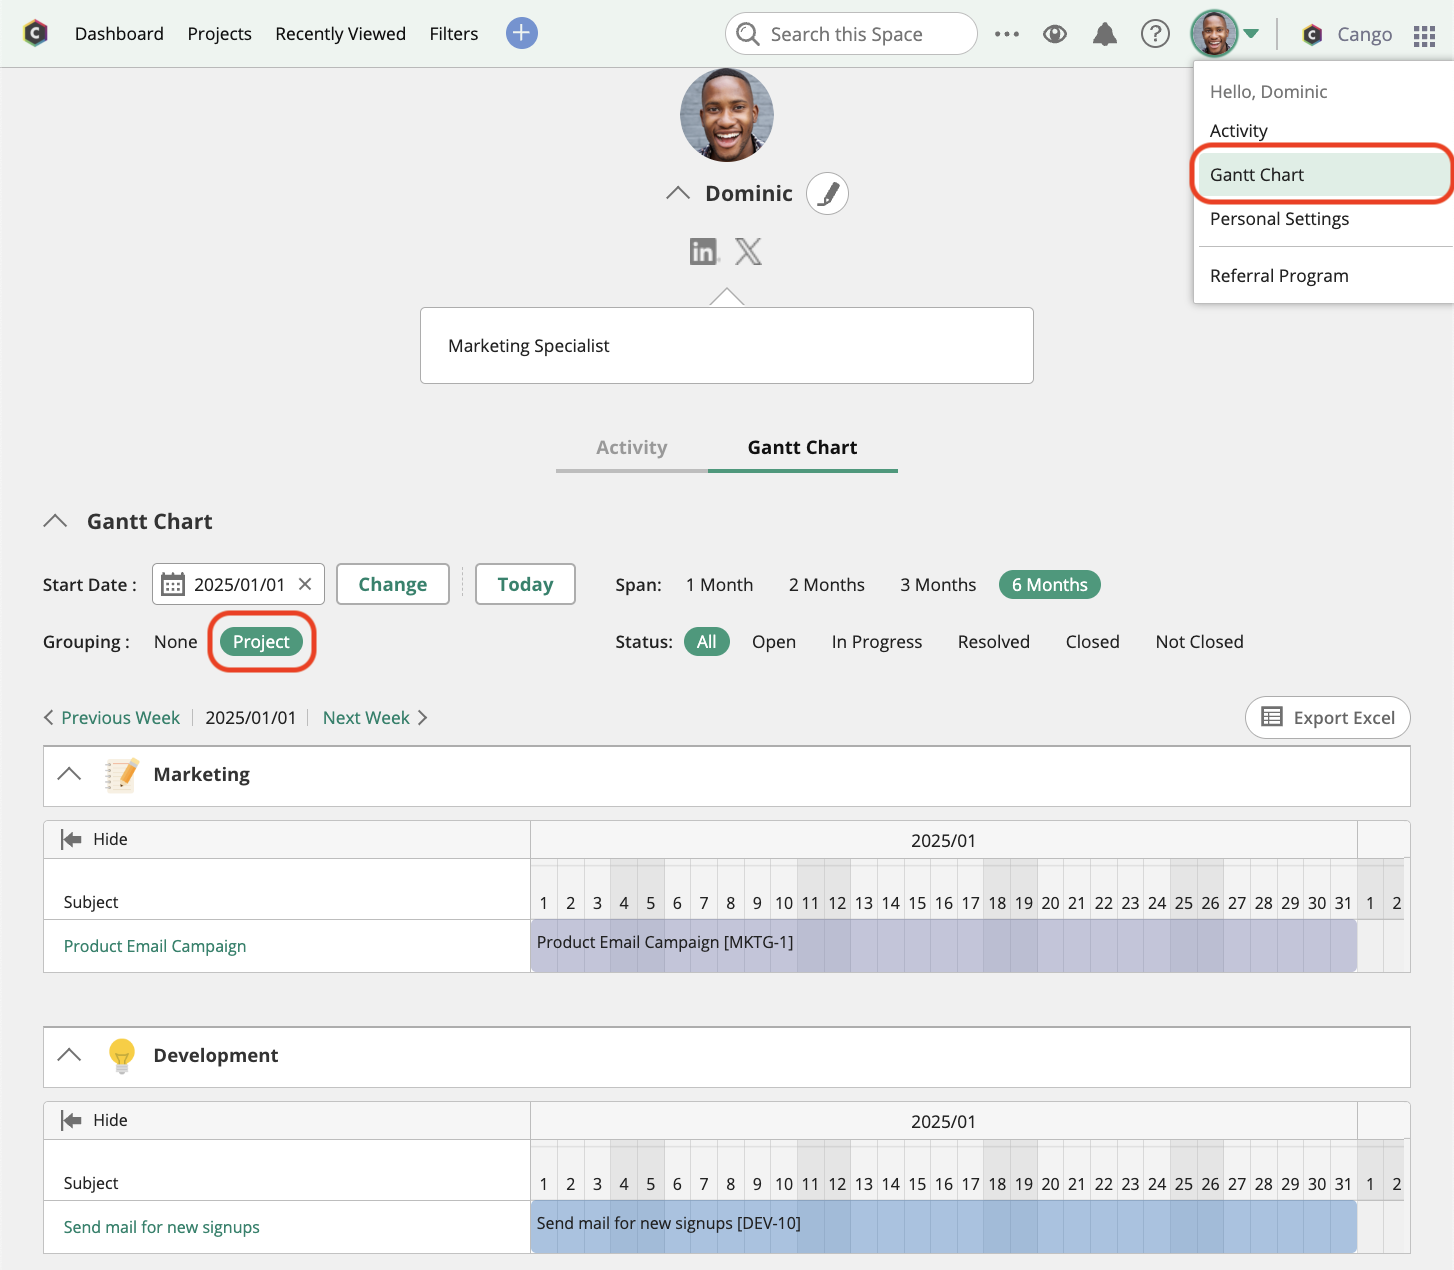
Task: Hide the Development subject column
Action: pyautogui.click(x=94, y=1120)
